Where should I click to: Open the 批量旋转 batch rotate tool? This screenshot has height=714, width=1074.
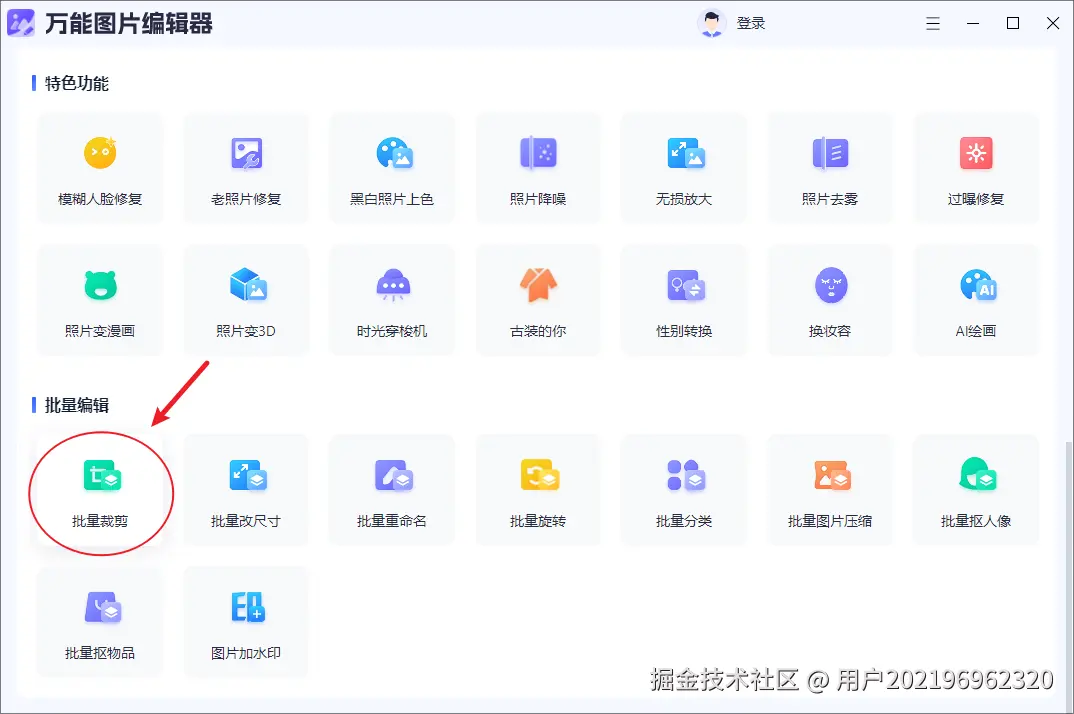point(538,491)
